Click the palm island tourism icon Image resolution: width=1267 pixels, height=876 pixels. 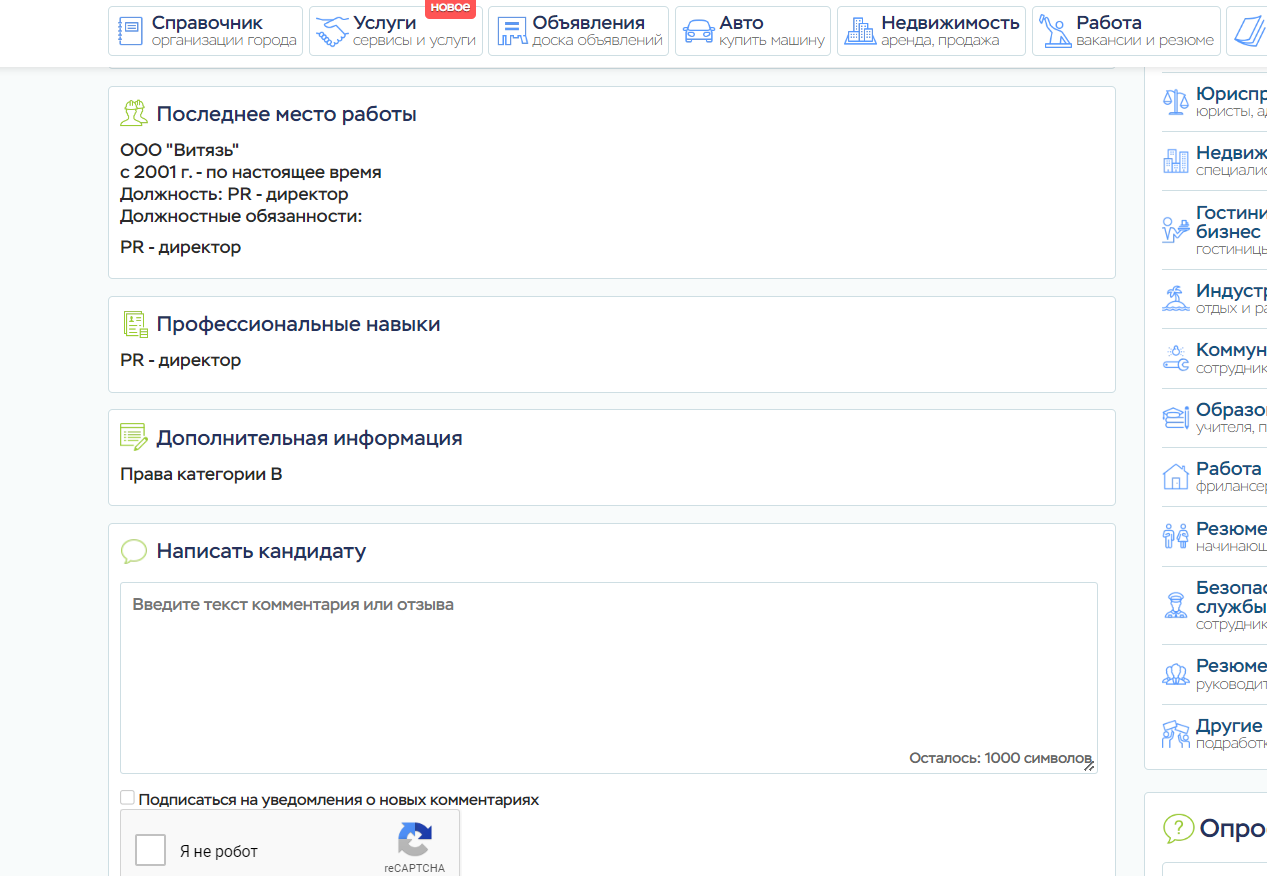1175,298
